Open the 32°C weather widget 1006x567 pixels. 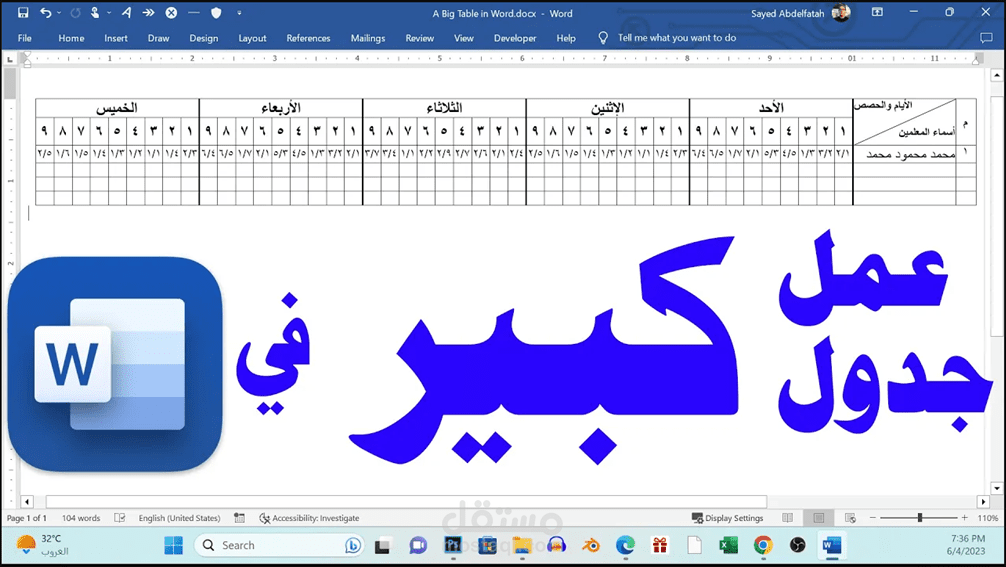(42, 545)
